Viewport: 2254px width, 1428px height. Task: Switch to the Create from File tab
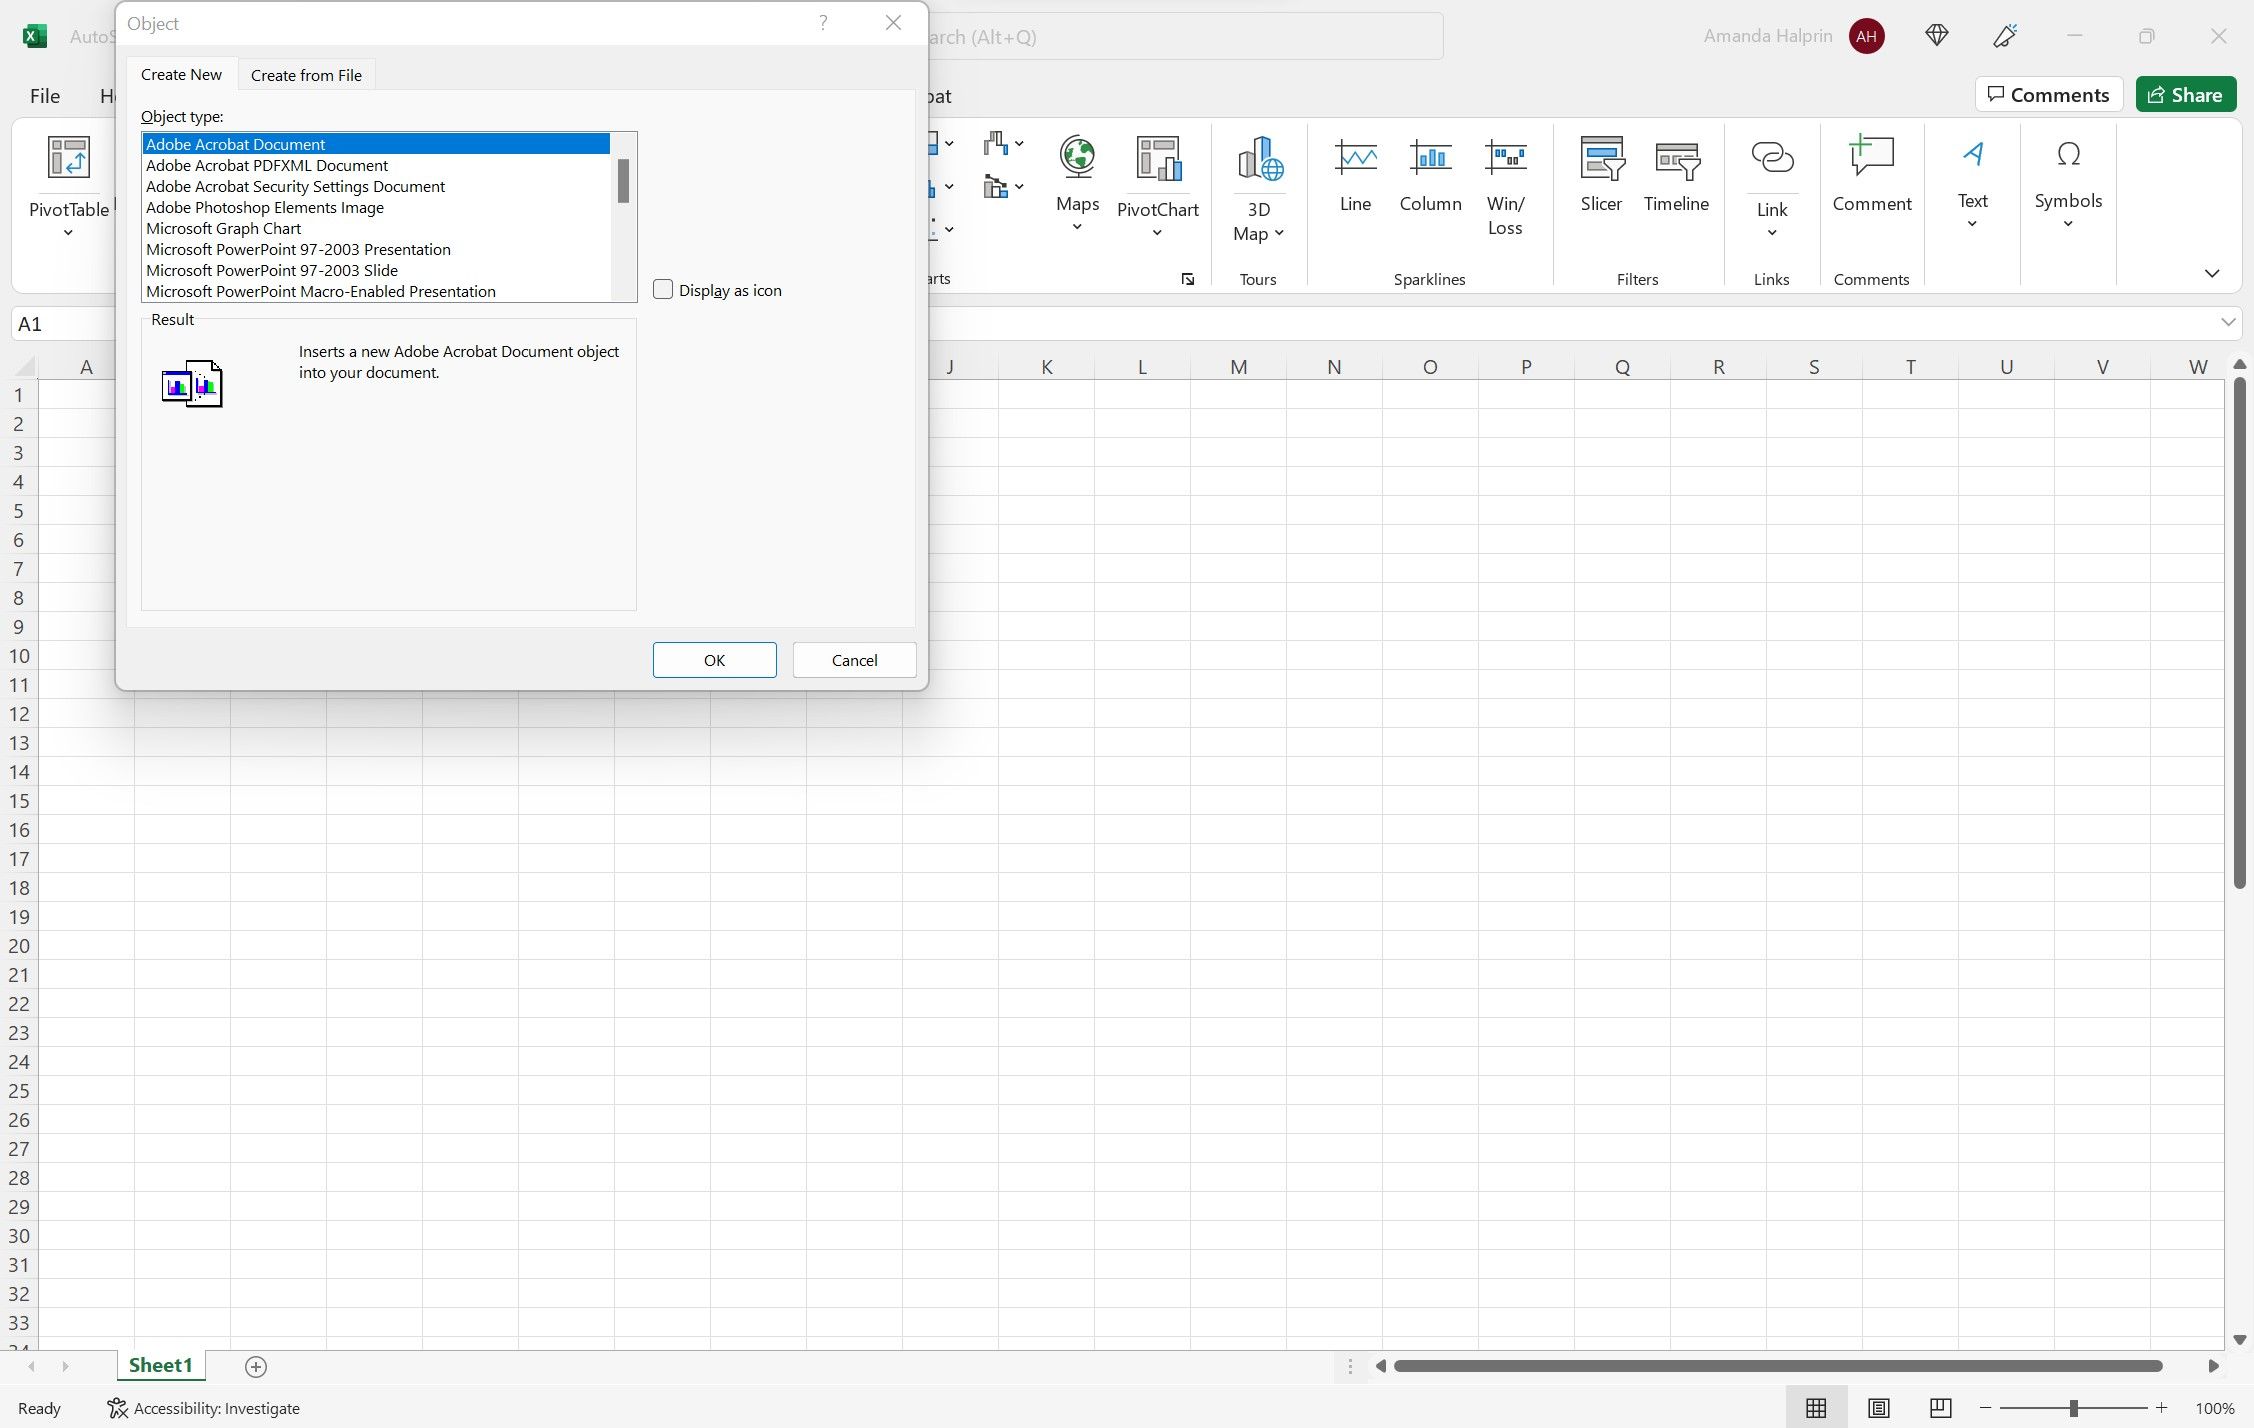pyautogui.click(x=306, y=74)
